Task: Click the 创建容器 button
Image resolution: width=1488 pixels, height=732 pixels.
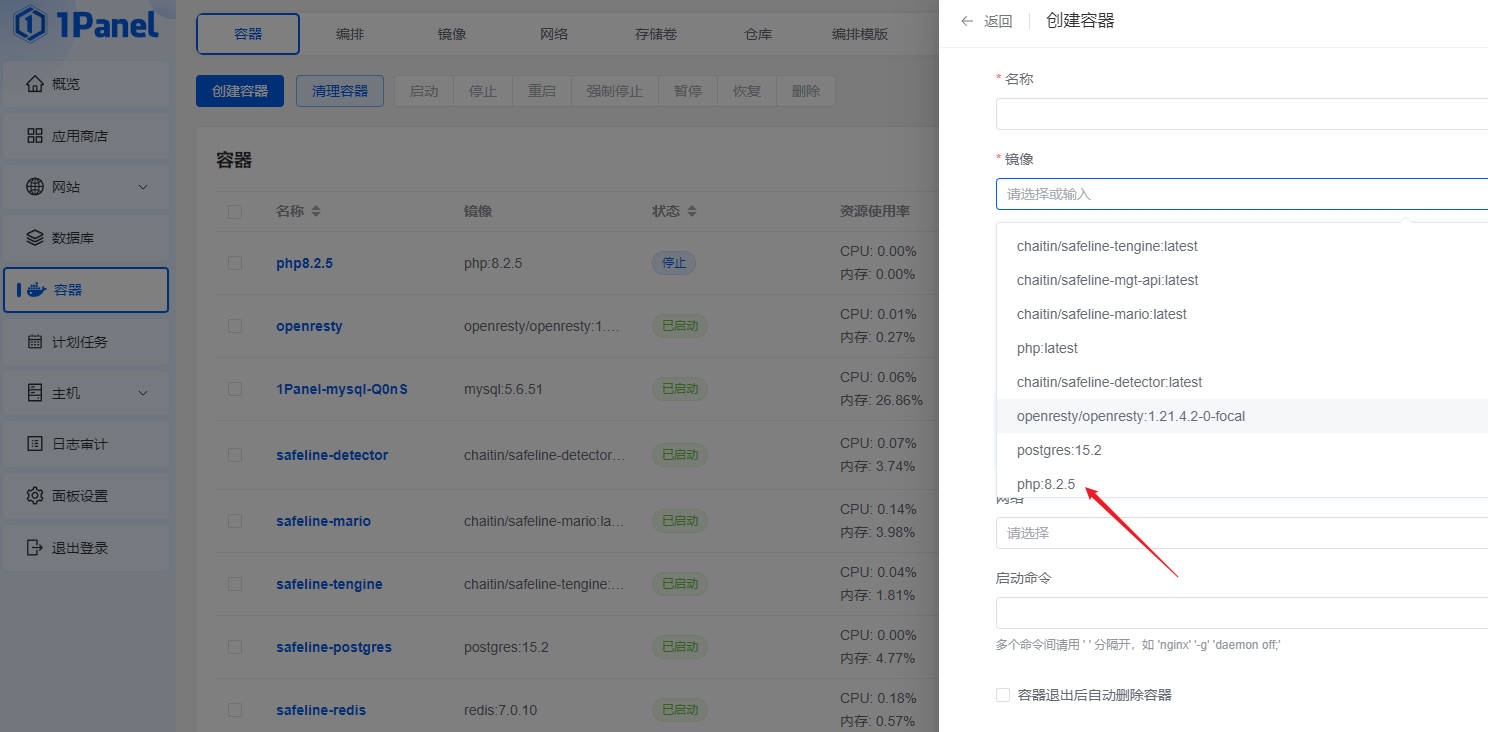Action: click(240, 91)
